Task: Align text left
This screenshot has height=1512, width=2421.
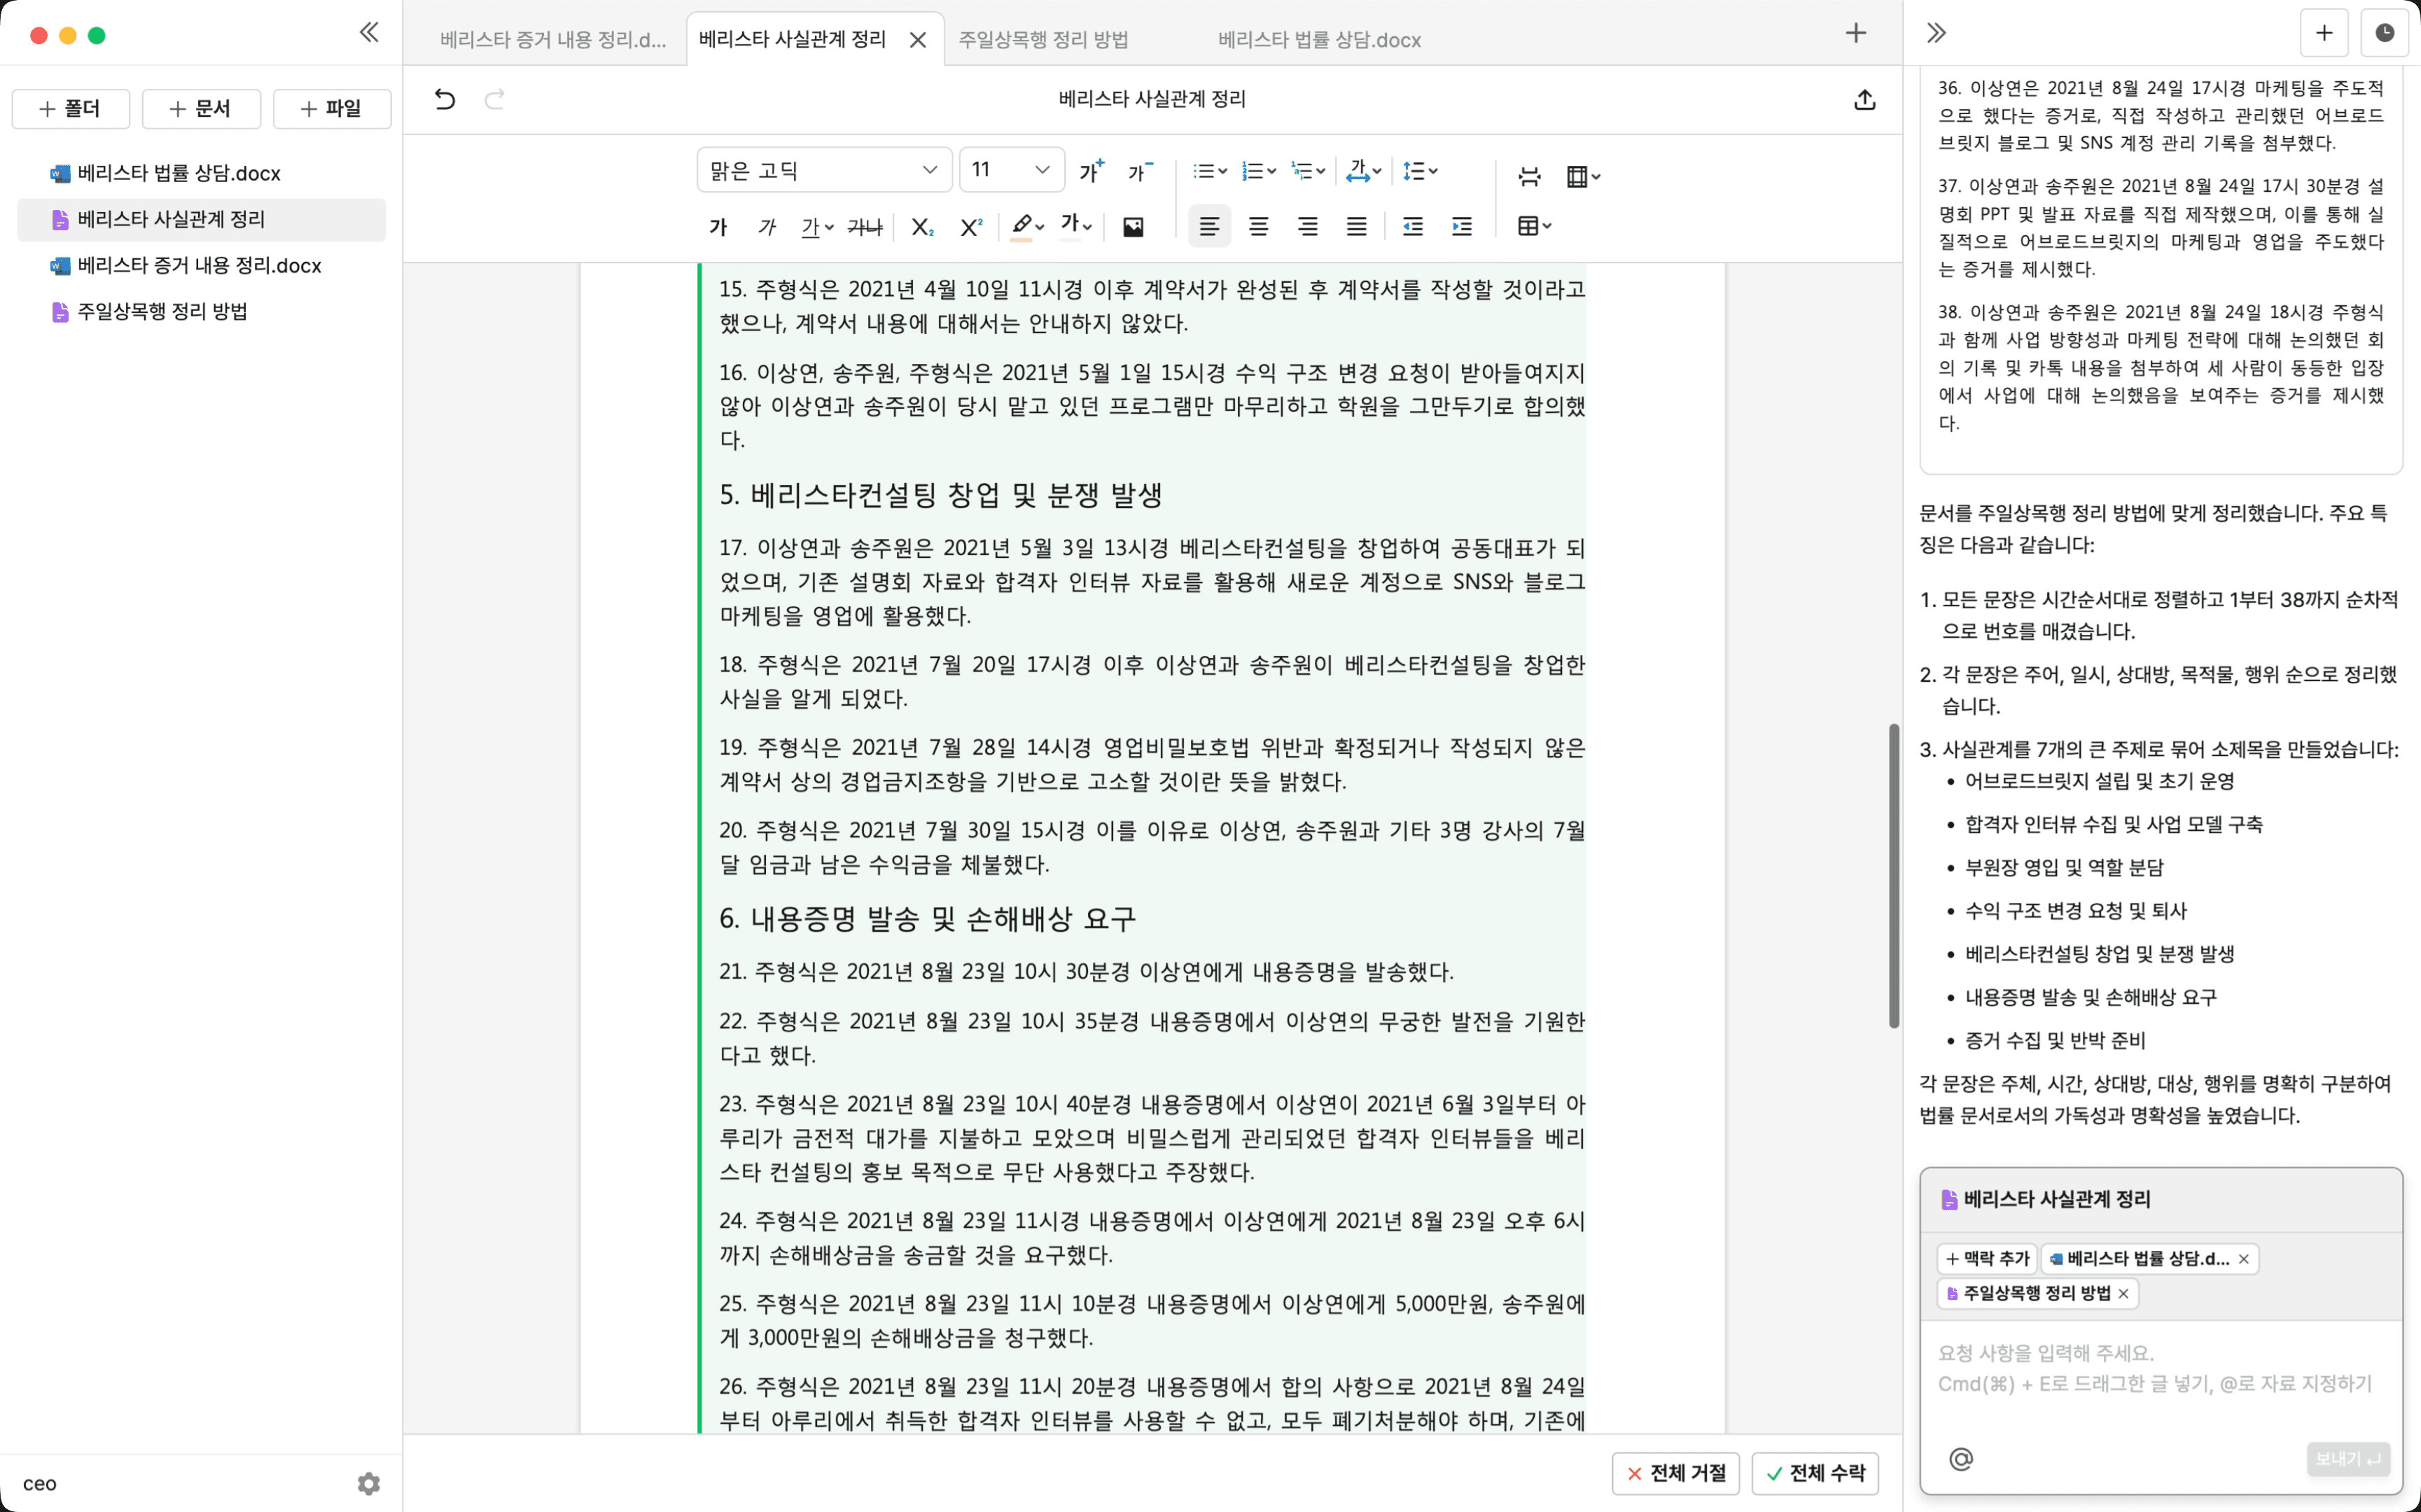Action: pyautogui.click(x=1209, y=227)
